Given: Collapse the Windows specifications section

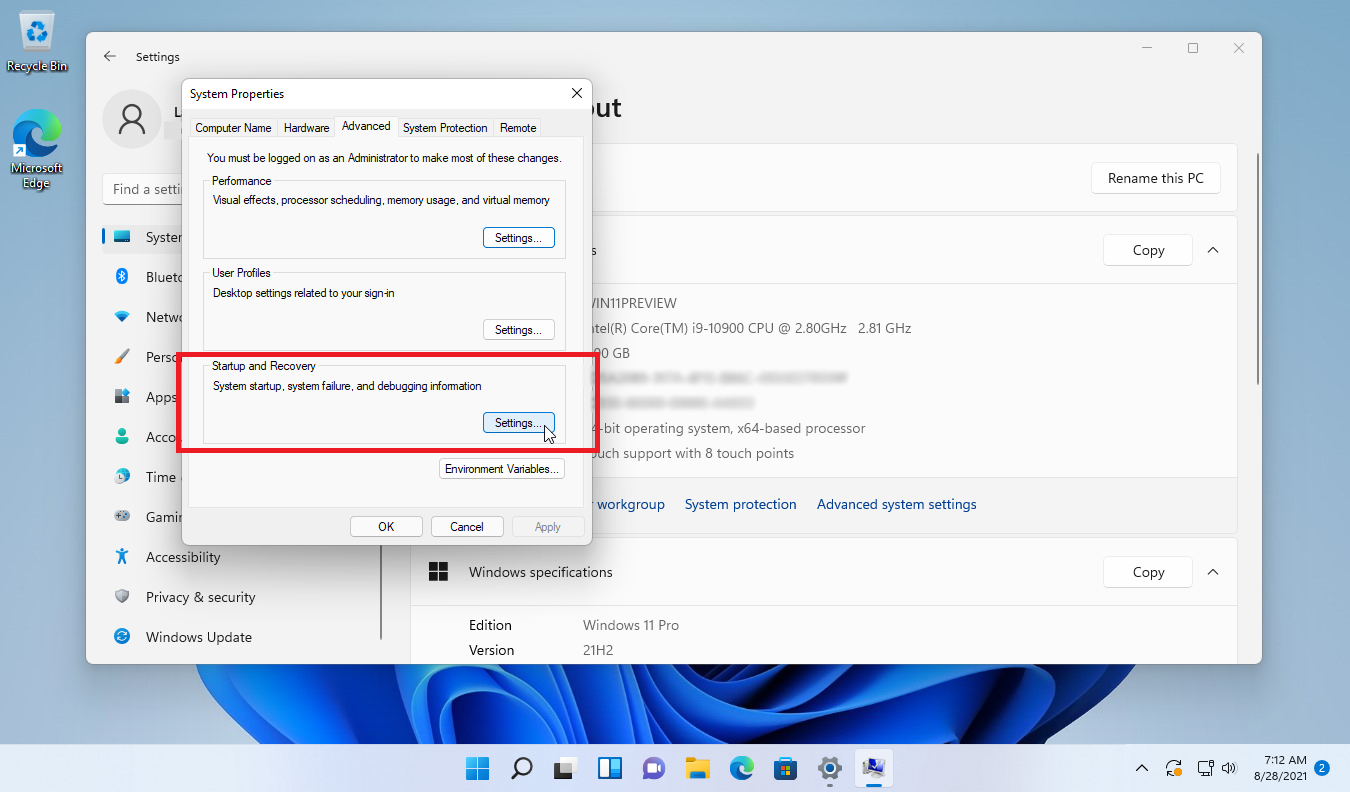Looking at the screenshot, I should [x=1212, y=572].
